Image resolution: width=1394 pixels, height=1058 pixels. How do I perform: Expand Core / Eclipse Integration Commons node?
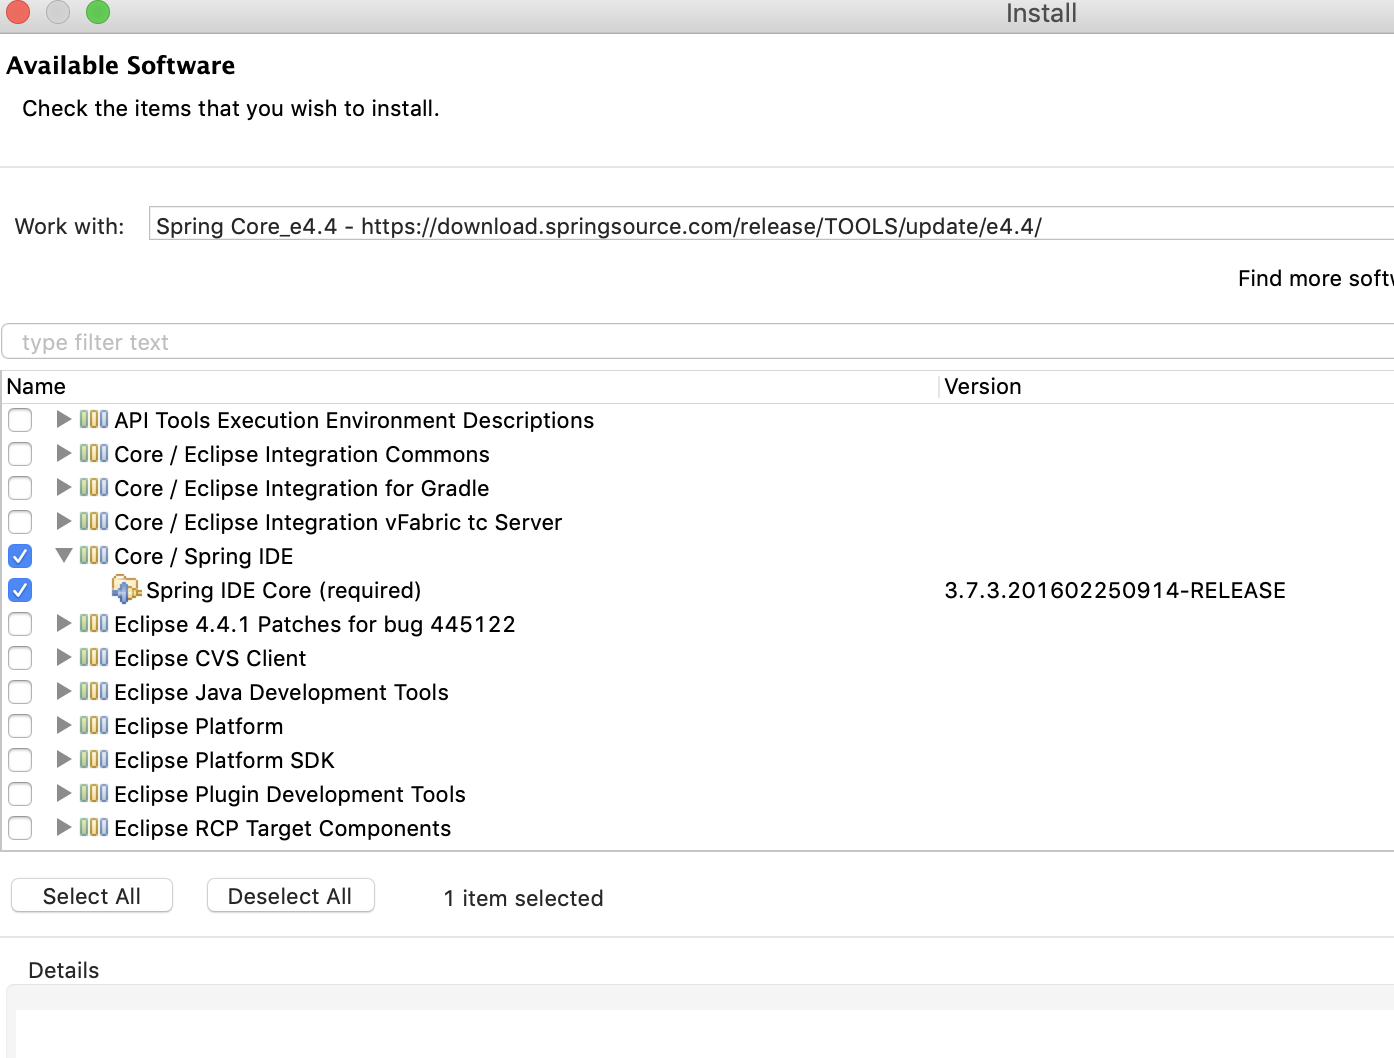tap(63, 453)
